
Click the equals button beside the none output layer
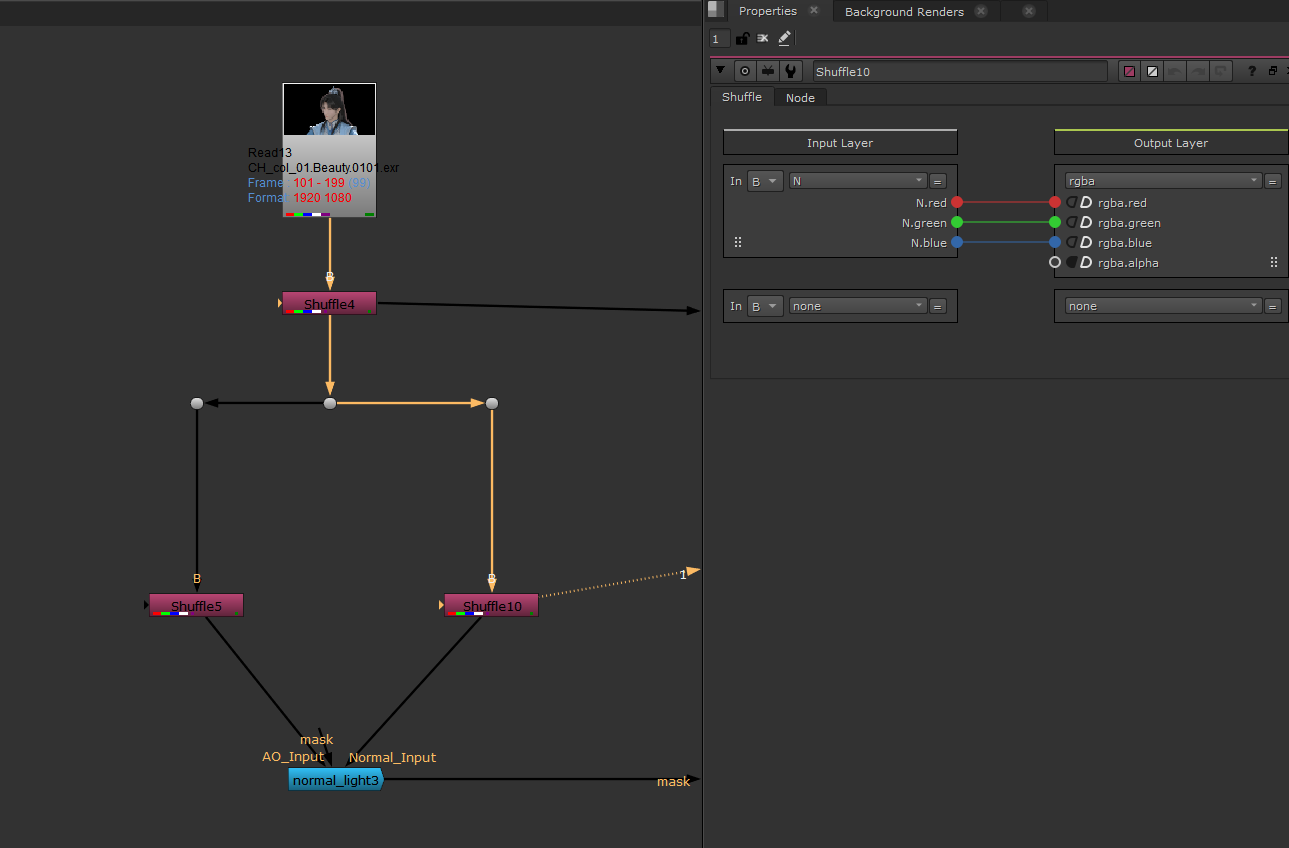(1272, 305)
